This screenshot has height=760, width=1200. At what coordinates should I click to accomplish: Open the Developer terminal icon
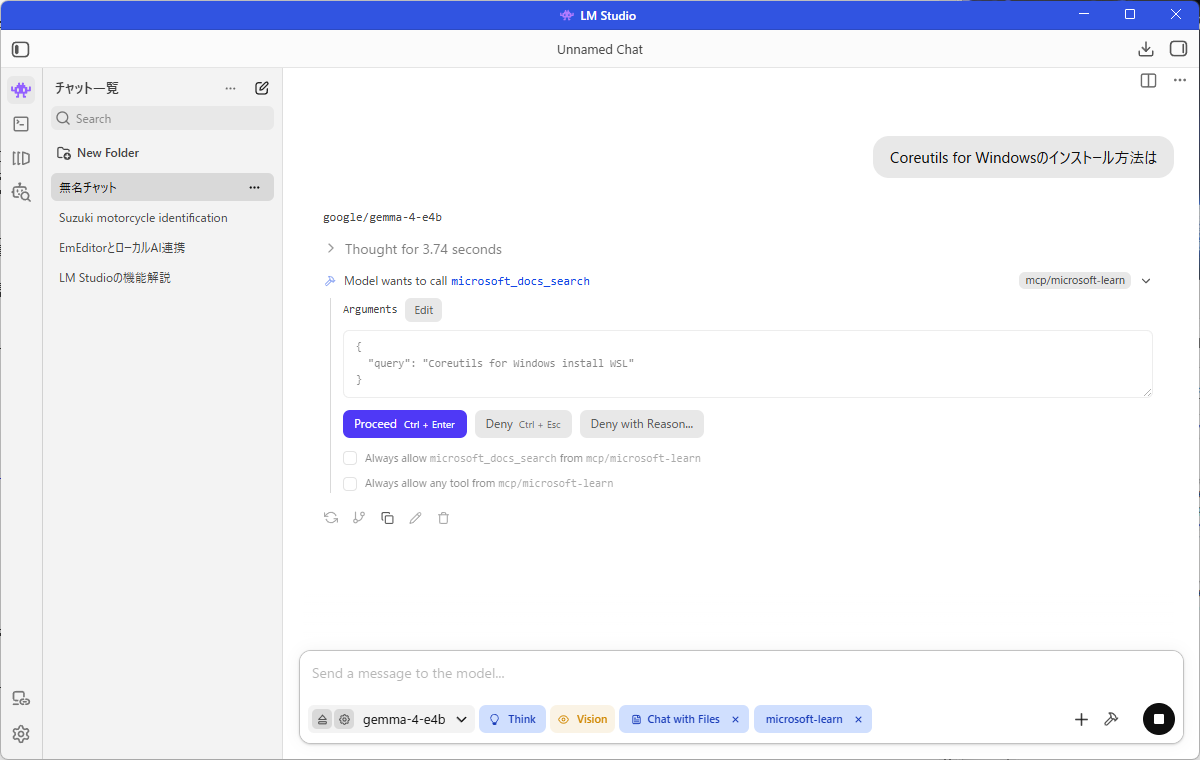click(21, 124)
